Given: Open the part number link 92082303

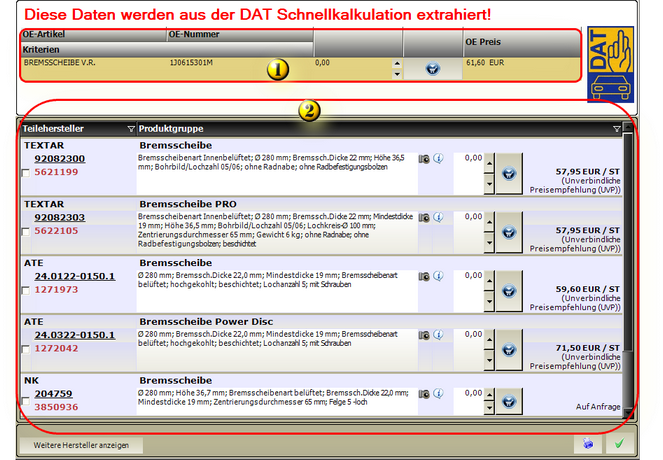Looking at the screenshot, I should coord(60,217).
